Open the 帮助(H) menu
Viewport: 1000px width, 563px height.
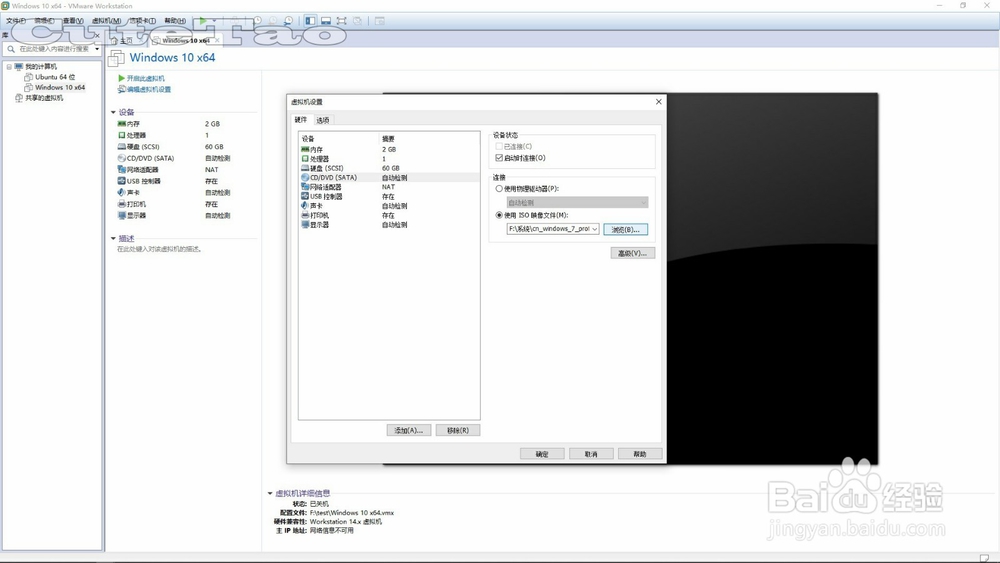(x=175, y=21)
